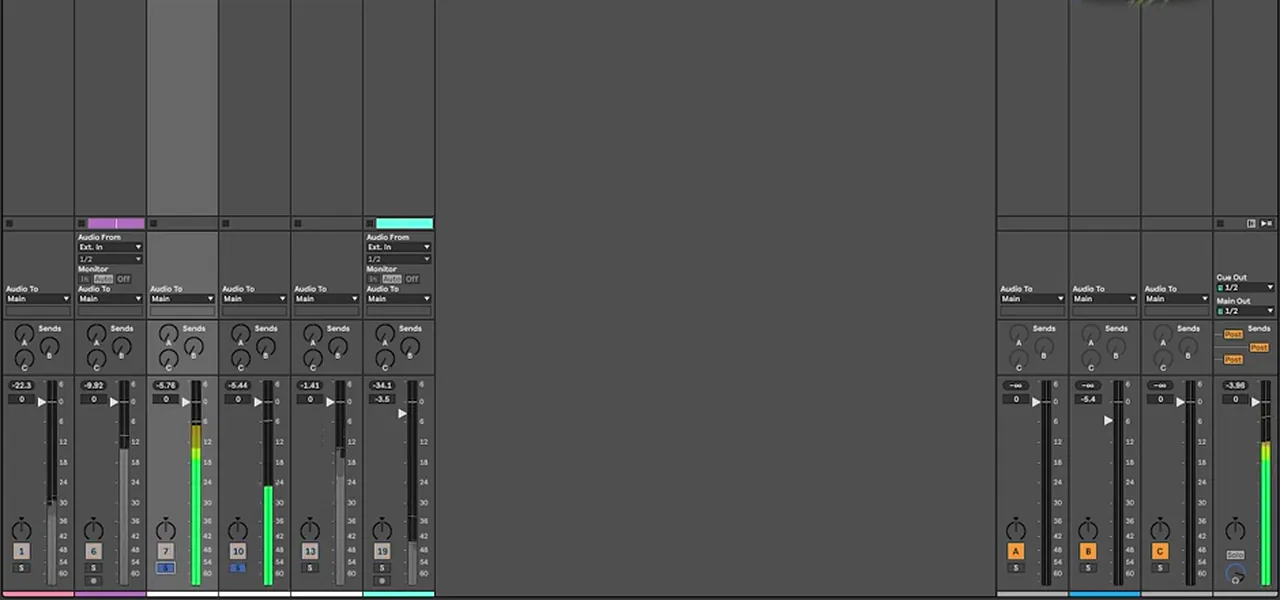Click the clip stop button on track 1

[10, 224]
